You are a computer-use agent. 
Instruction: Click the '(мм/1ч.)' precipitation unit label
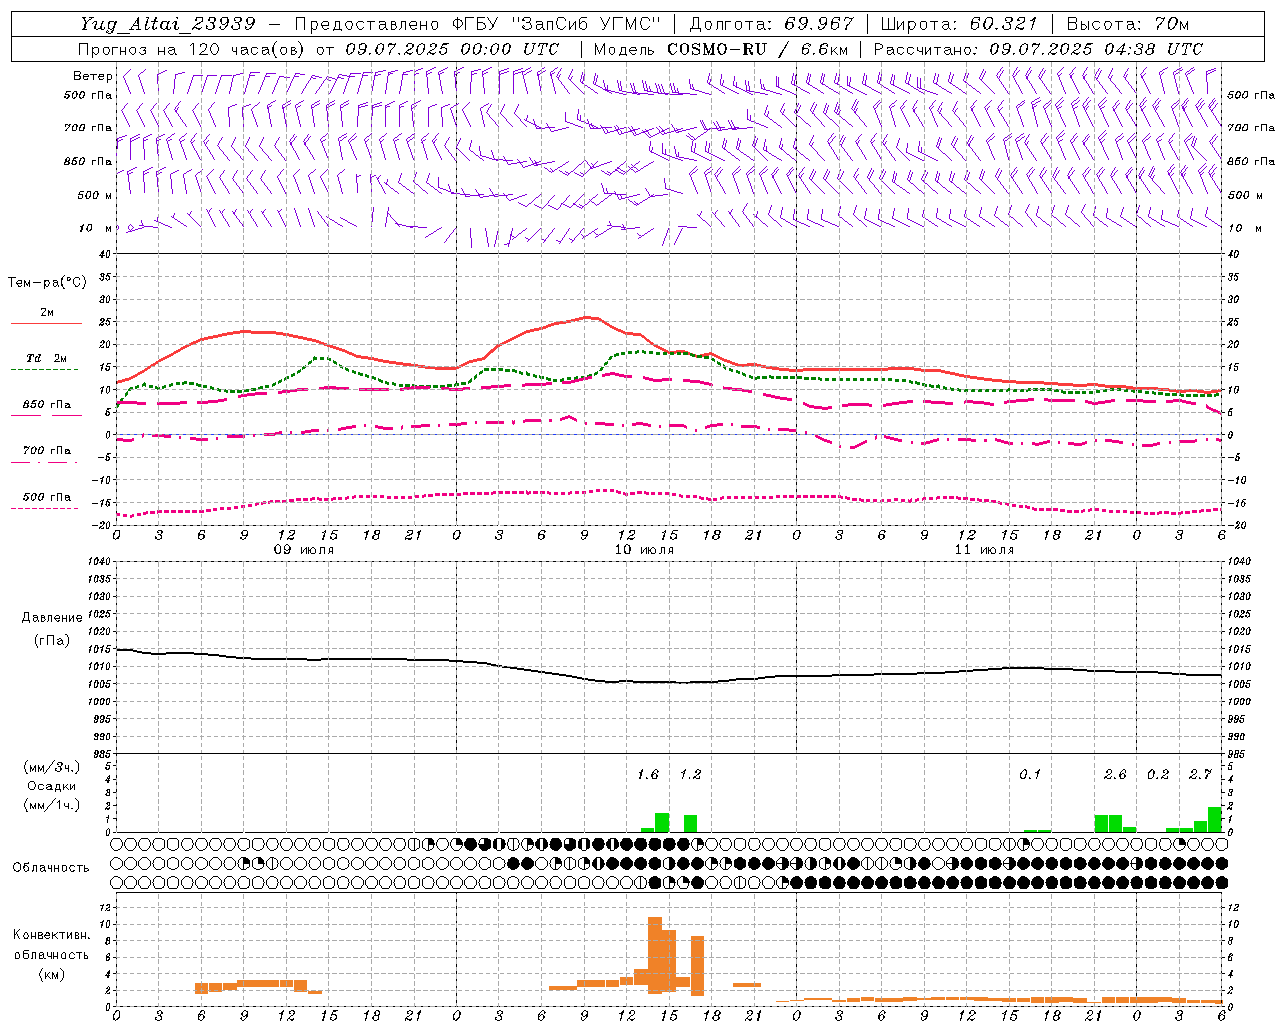pos(51,805)
